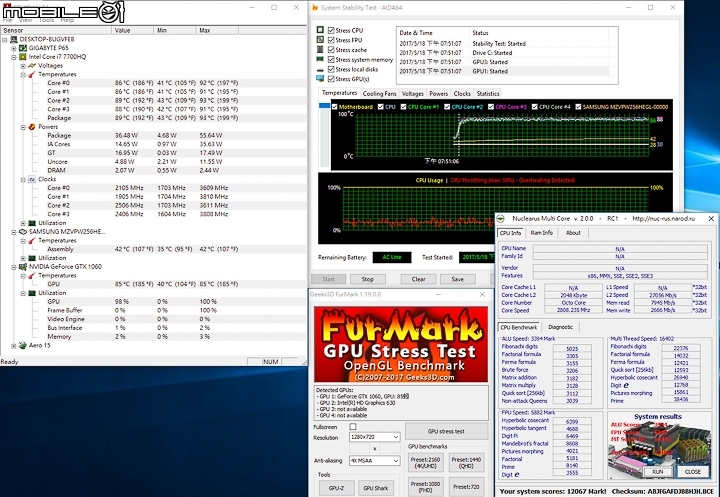Open the Clocks tab in AIDA64
The width and height of the screenshot is (720, 497).
click(462, 93)
